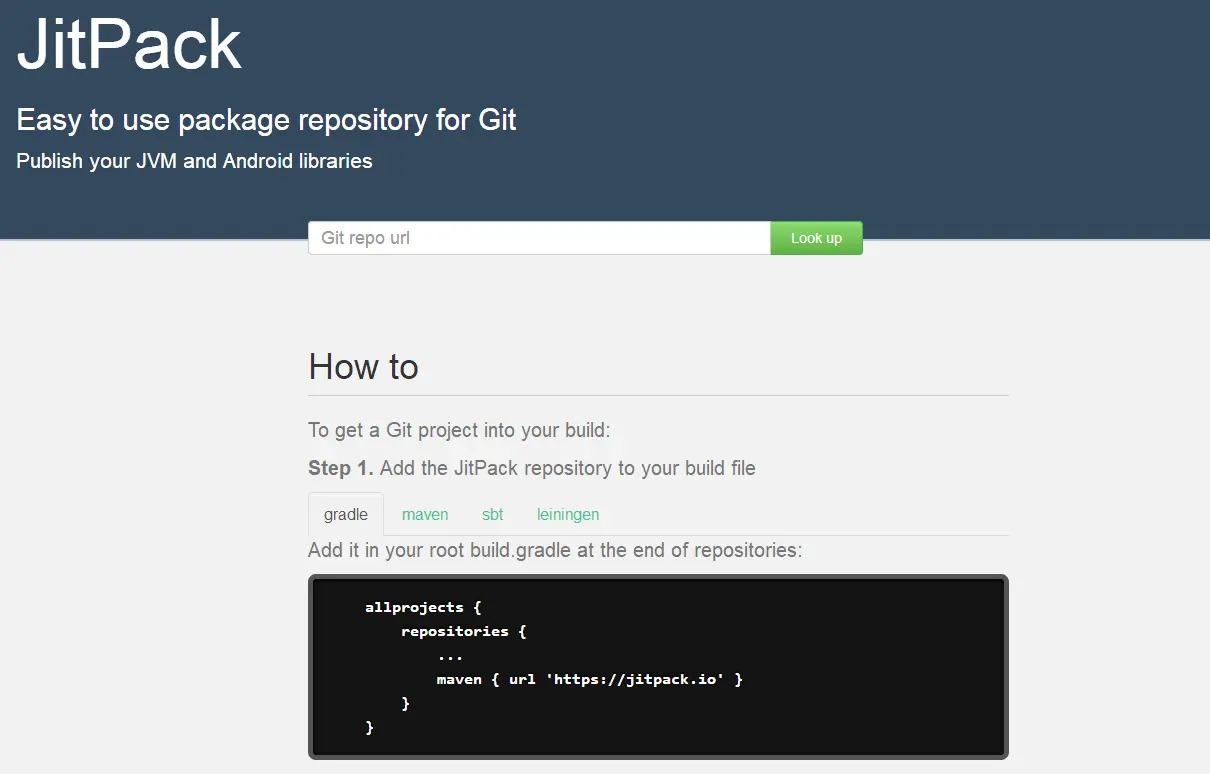
Task: Open the sbt tab
Action: [x=492, y=514]
